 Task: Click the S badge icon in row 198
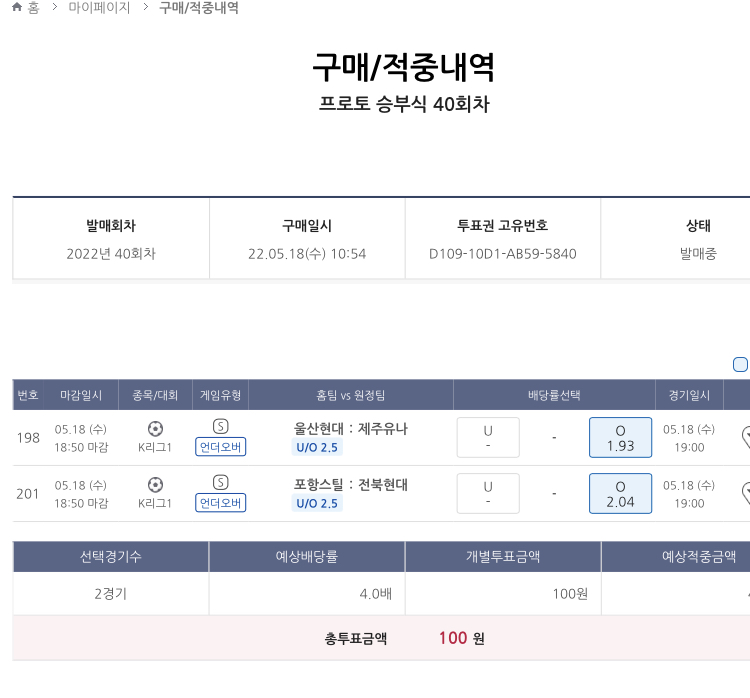[x=221, y=426]
